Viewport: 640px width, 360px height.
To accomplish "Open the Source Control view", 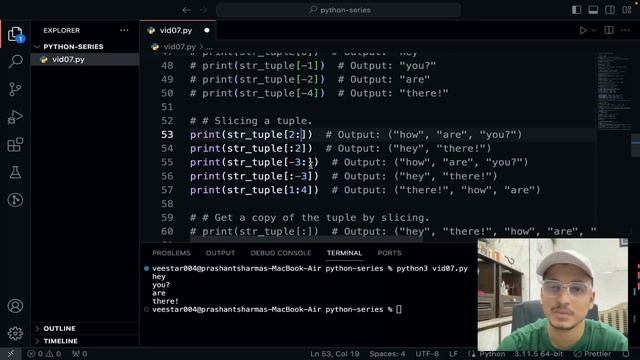I will (15, 89).
